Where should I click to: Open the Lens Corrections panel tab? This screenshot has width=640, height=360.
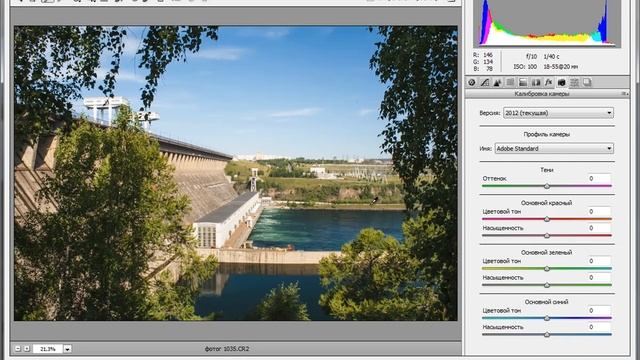[x=536, y=82]
